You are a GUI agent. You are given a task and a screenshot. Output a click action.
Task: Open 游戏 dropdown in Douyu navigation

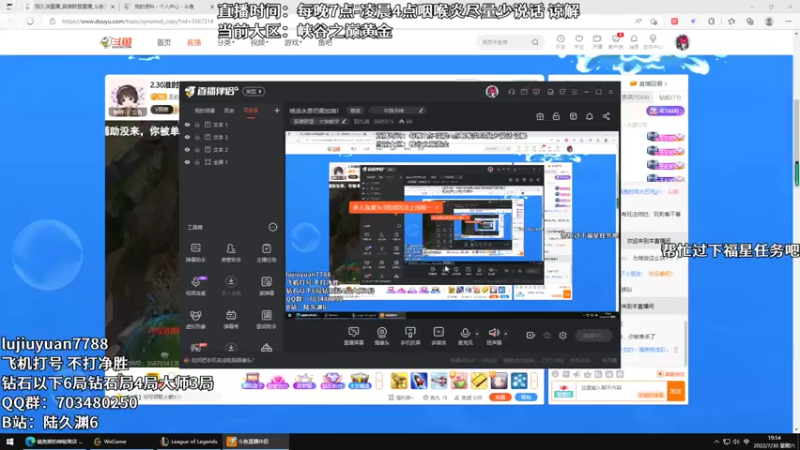(293, 42)
